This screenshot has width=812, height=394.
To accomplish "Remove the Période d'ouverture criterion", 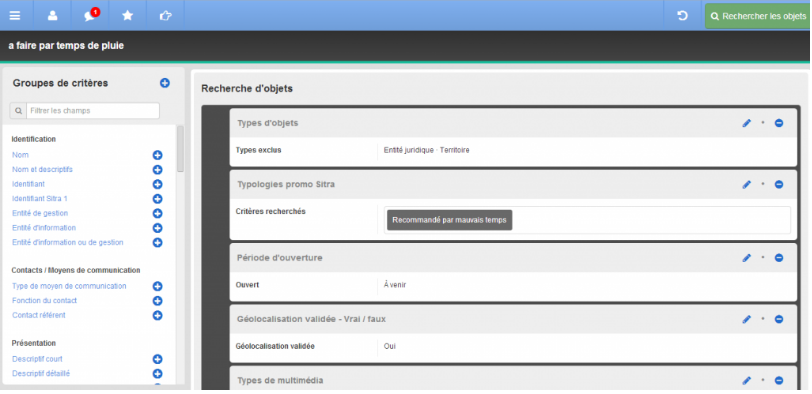I will click(779, 258).
